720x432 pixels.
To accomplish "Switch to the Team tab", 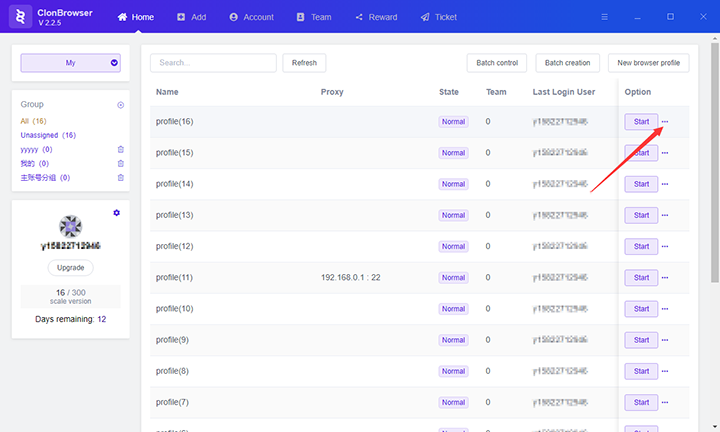I will (313, 17).
